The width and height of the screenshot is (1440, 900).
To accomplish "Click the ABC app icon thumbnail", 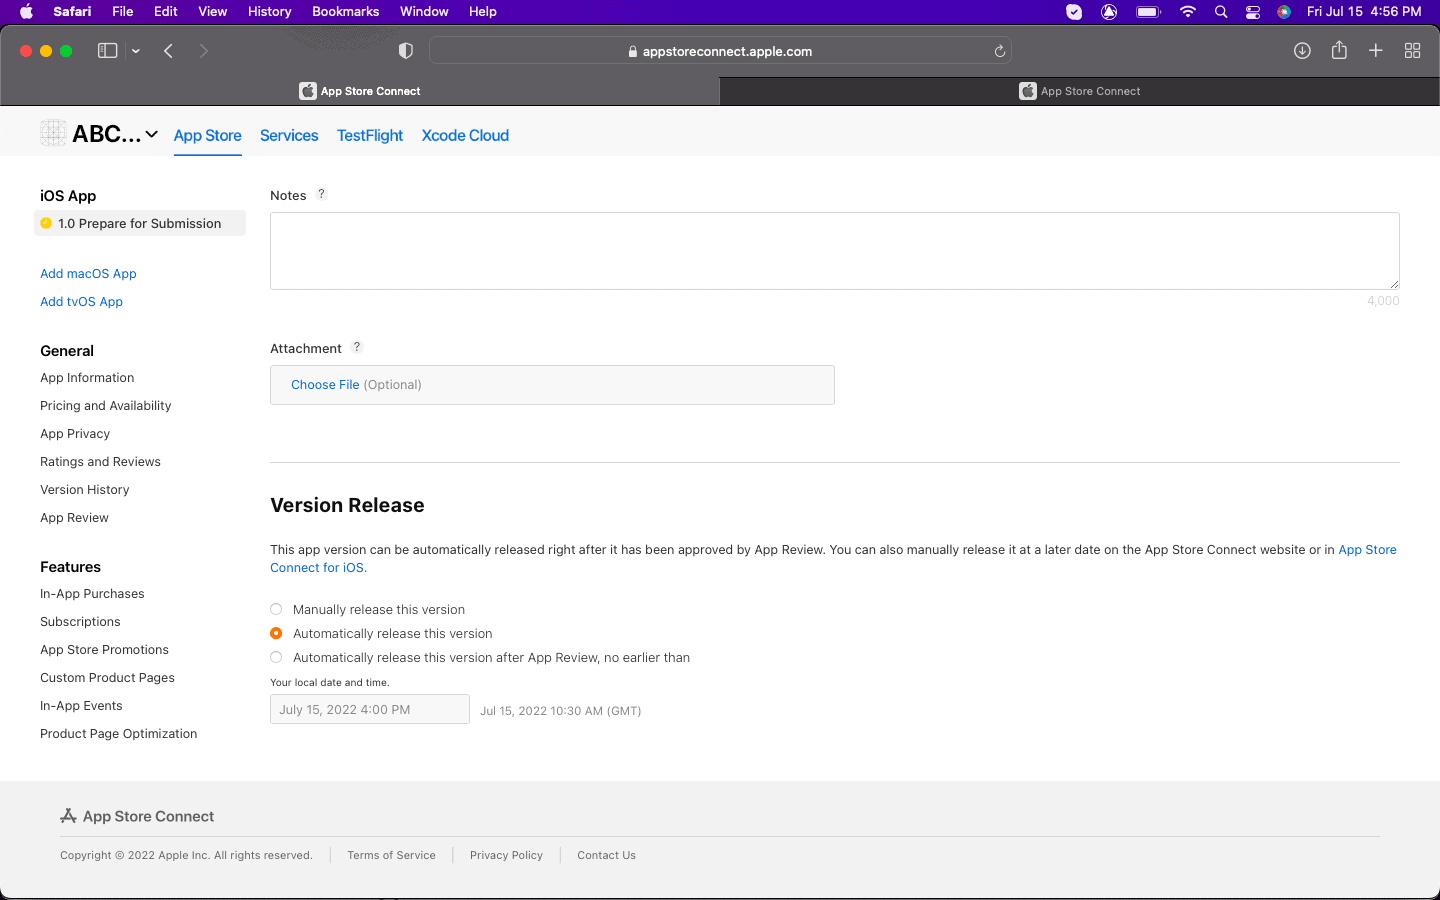I will (x=54, y=133).
